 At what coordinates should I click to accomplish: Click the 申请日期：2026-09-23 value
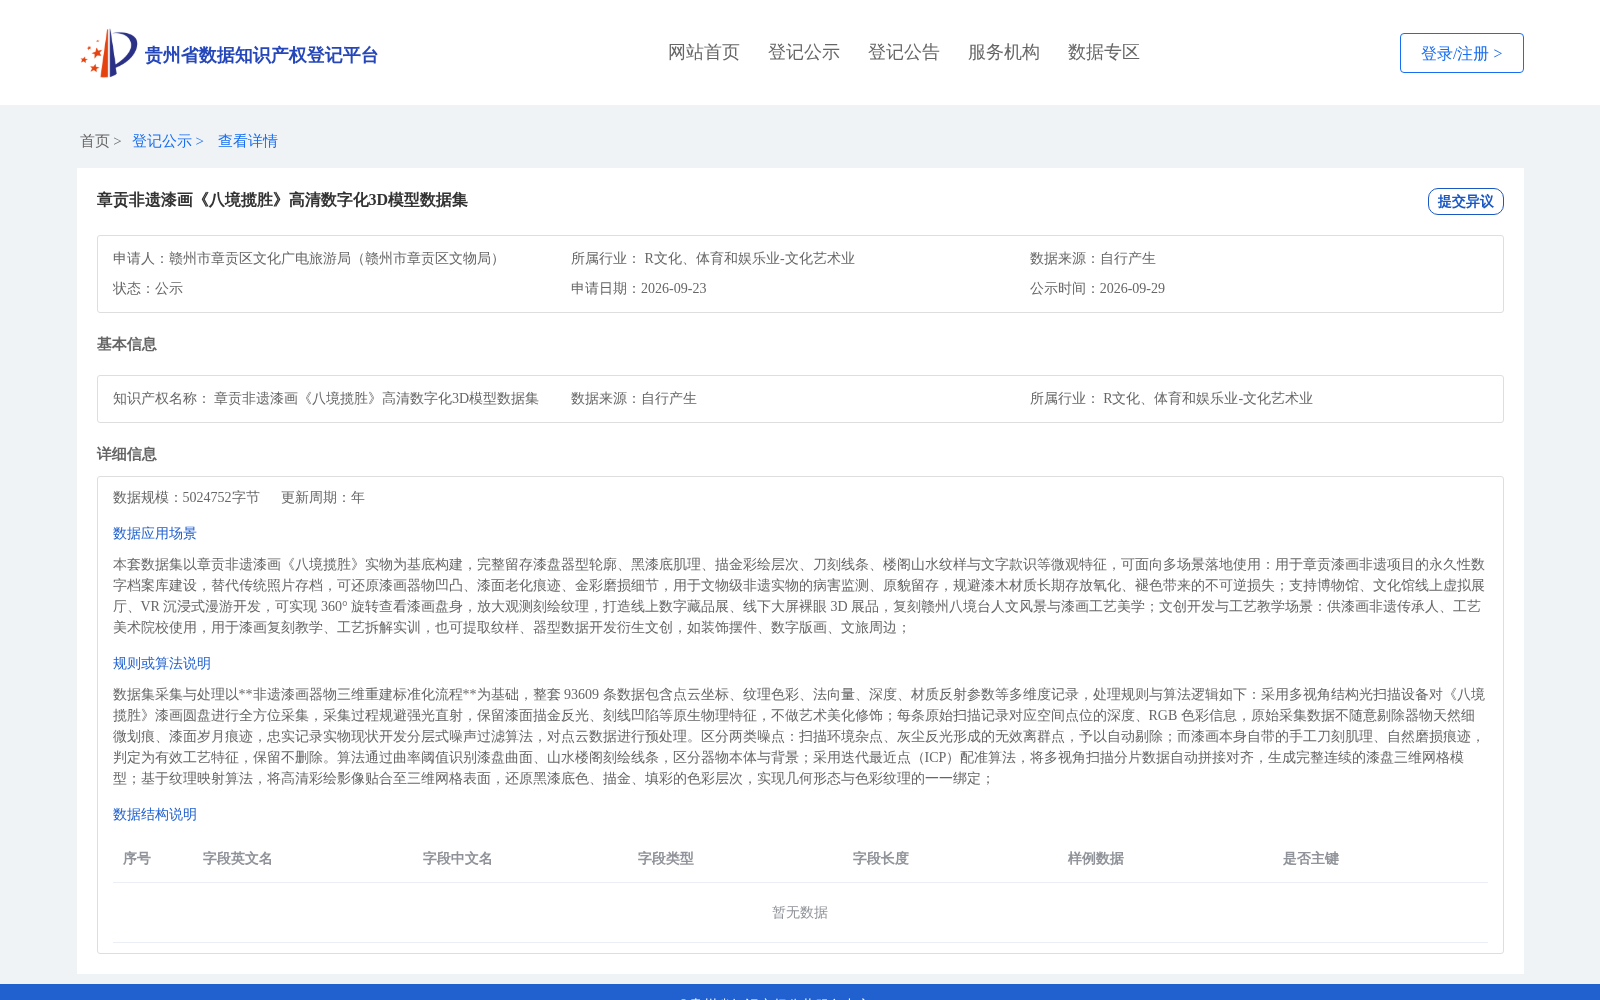[x=639, y=289]
